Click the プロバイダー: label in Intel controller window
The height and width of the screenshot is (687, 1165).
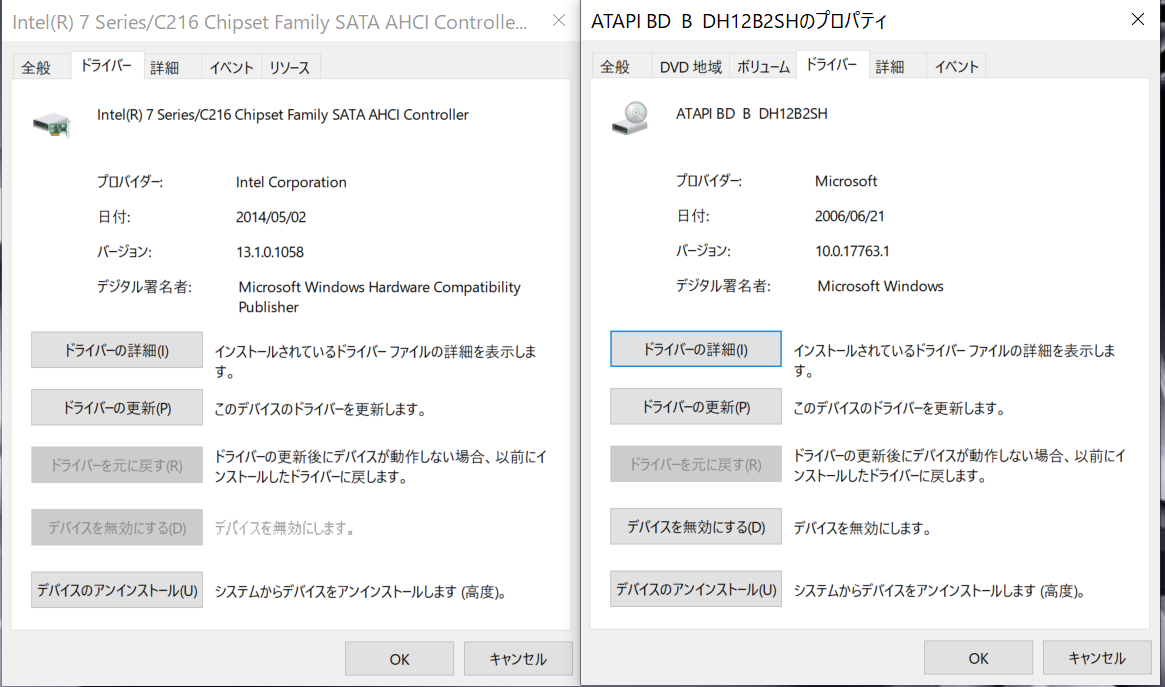point(130,182)
